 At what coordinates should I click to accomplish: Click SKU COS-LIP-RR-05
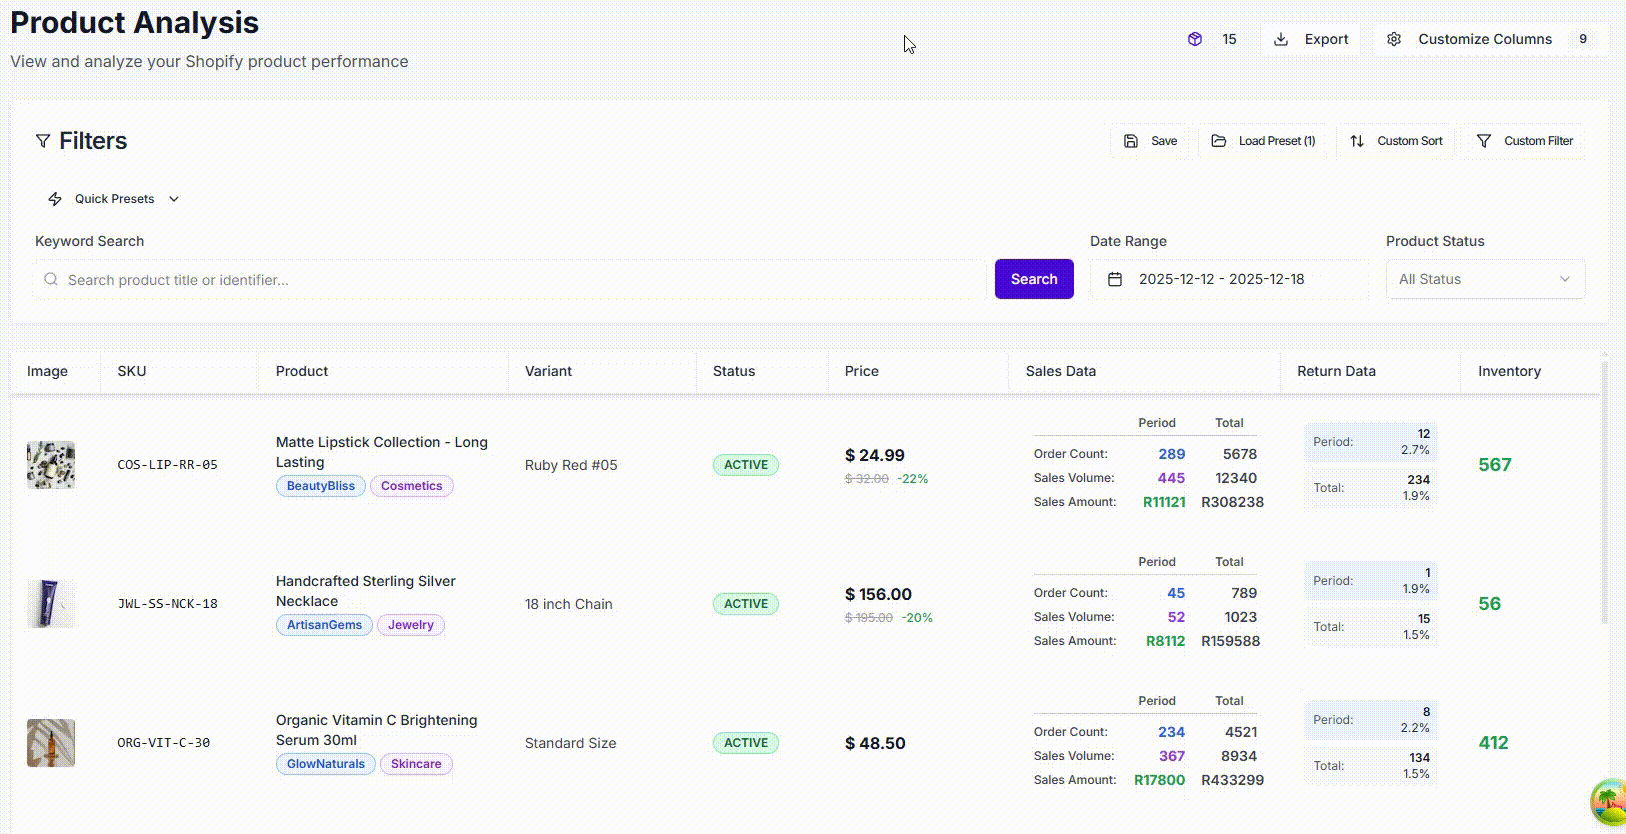coord(167,465)
